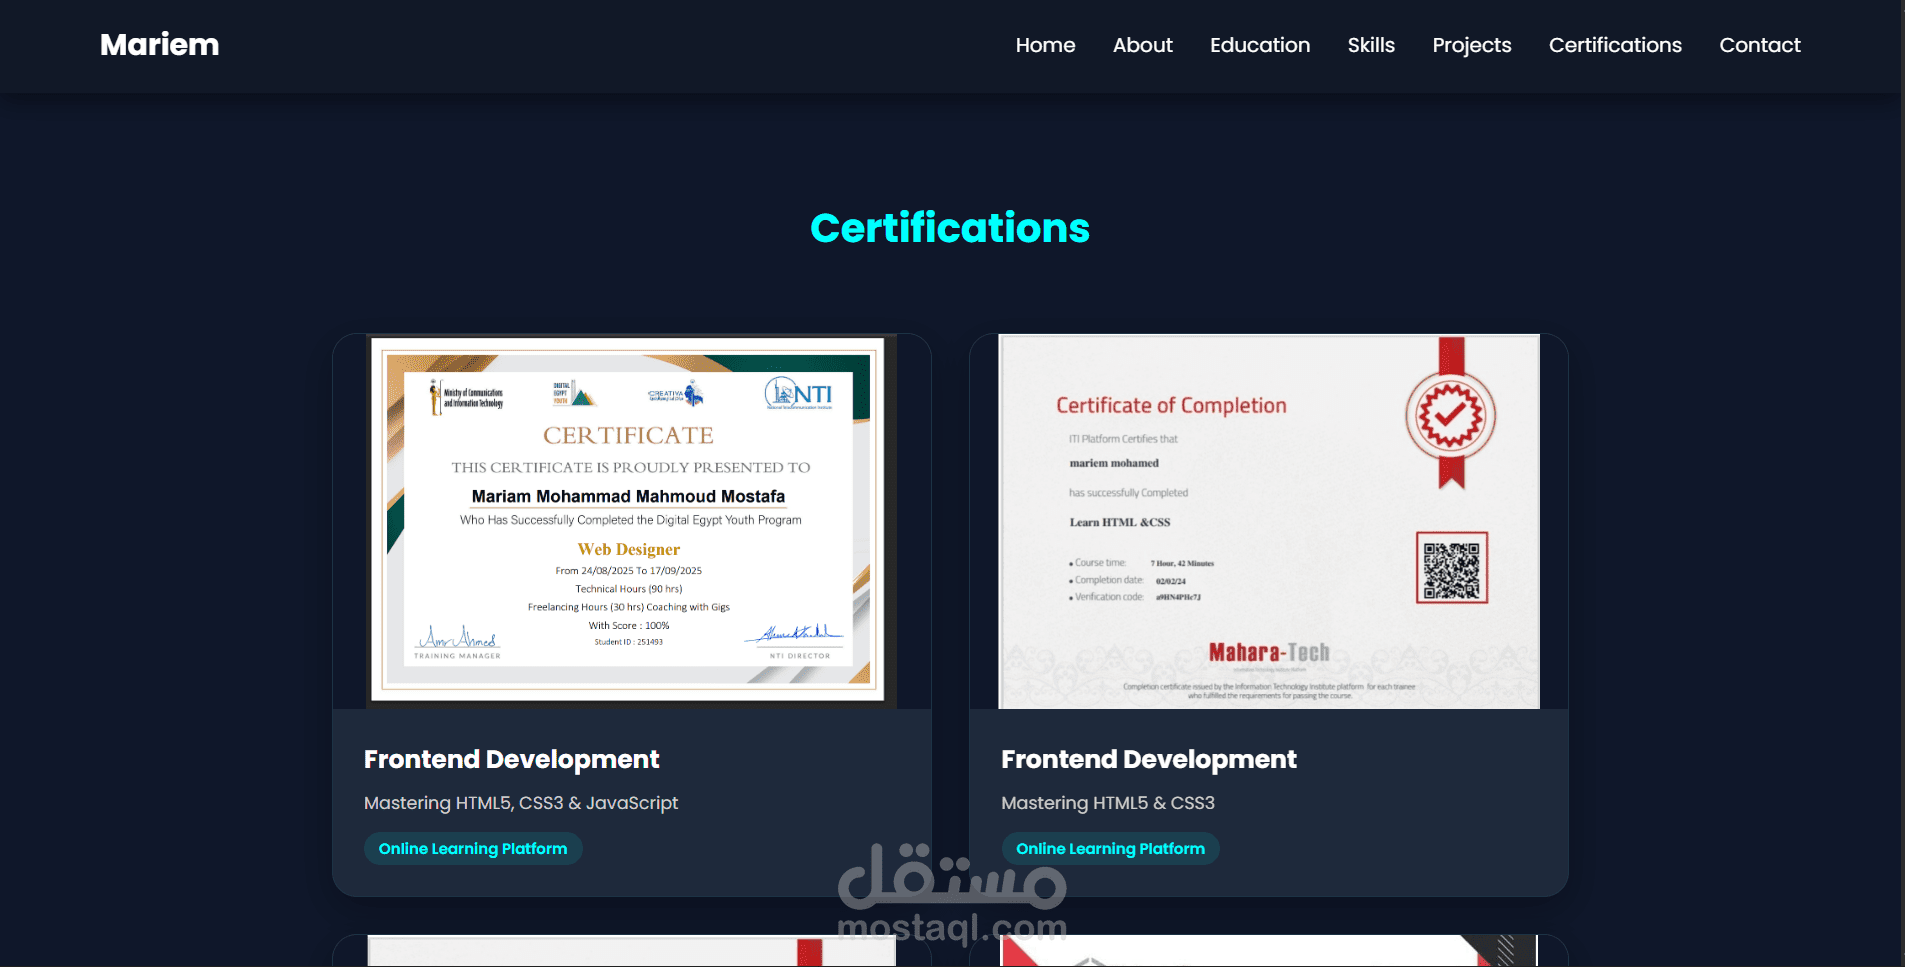Screen dimensions: 1905x967
Task: Select Skills in the navigation bar
Action: pos(1370,45)
